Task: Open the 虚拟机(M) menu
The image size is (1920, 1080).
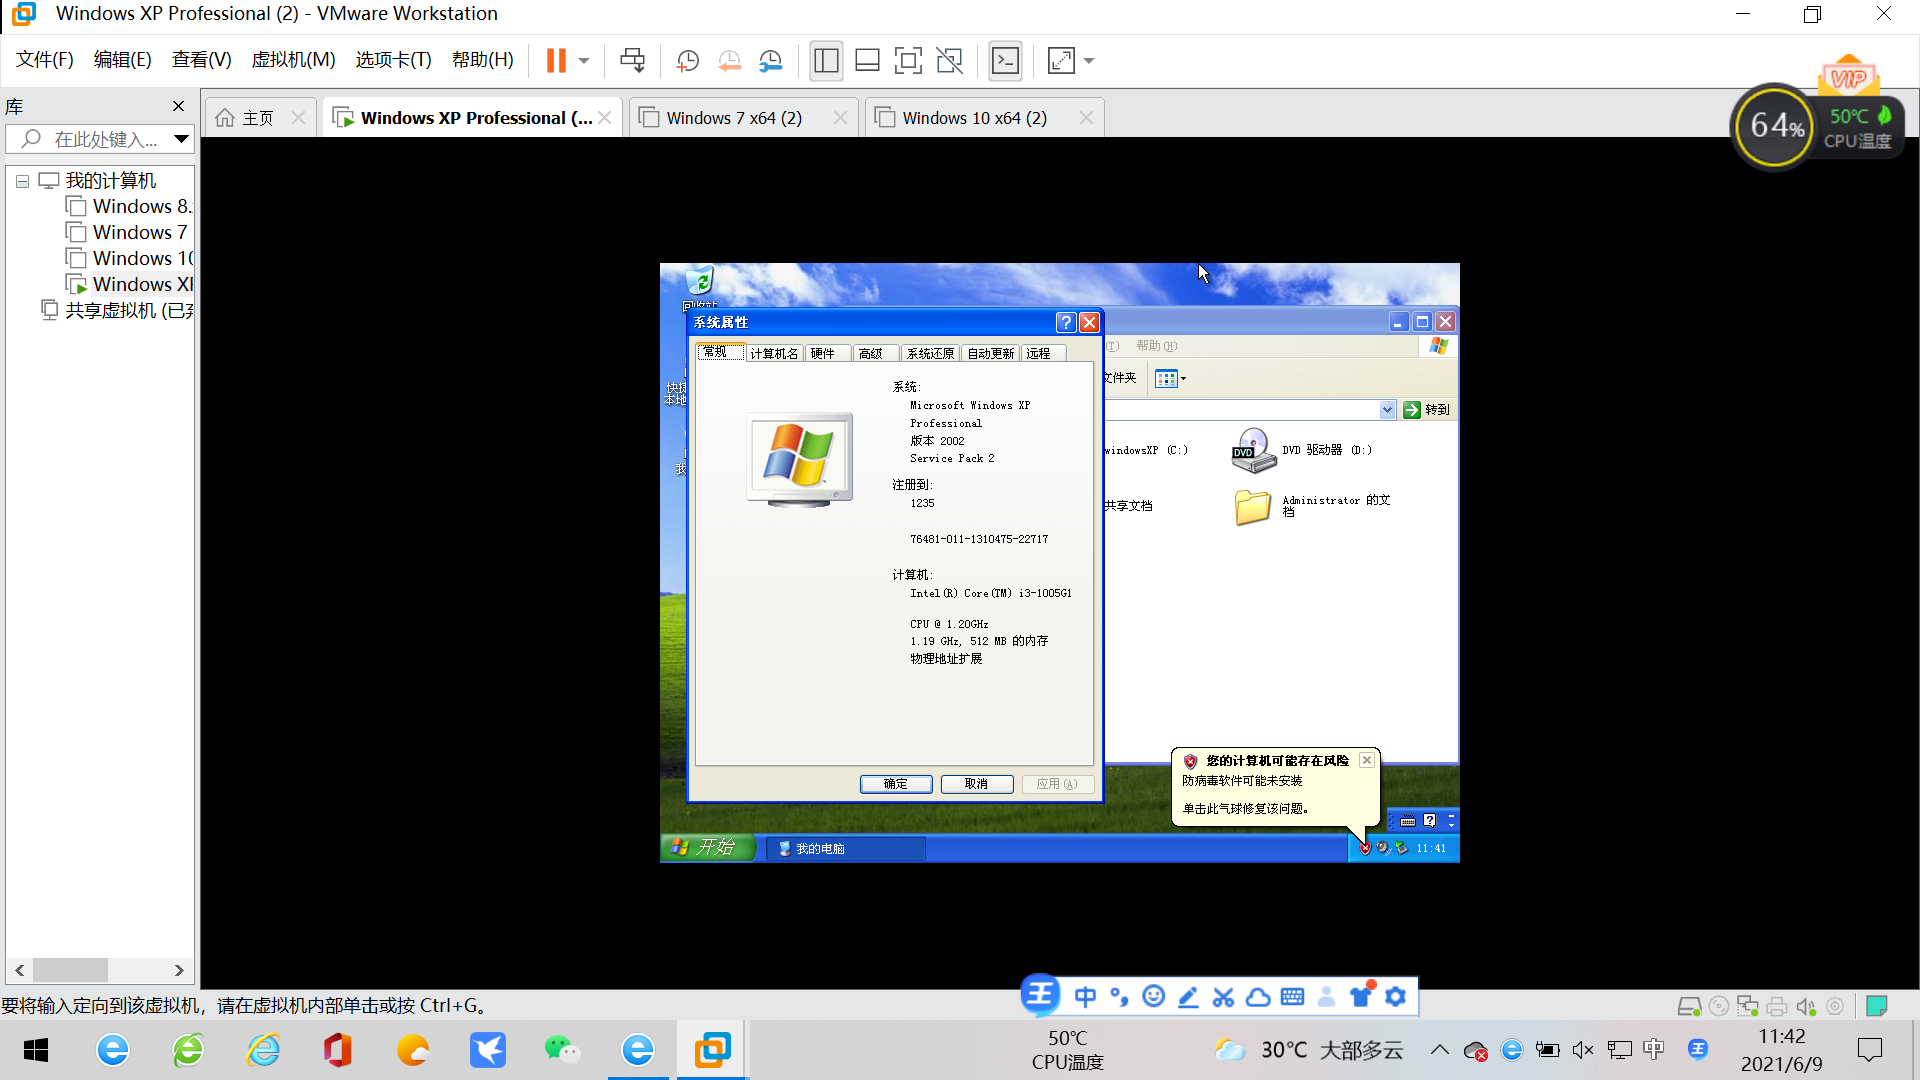Action: [293, 60]
